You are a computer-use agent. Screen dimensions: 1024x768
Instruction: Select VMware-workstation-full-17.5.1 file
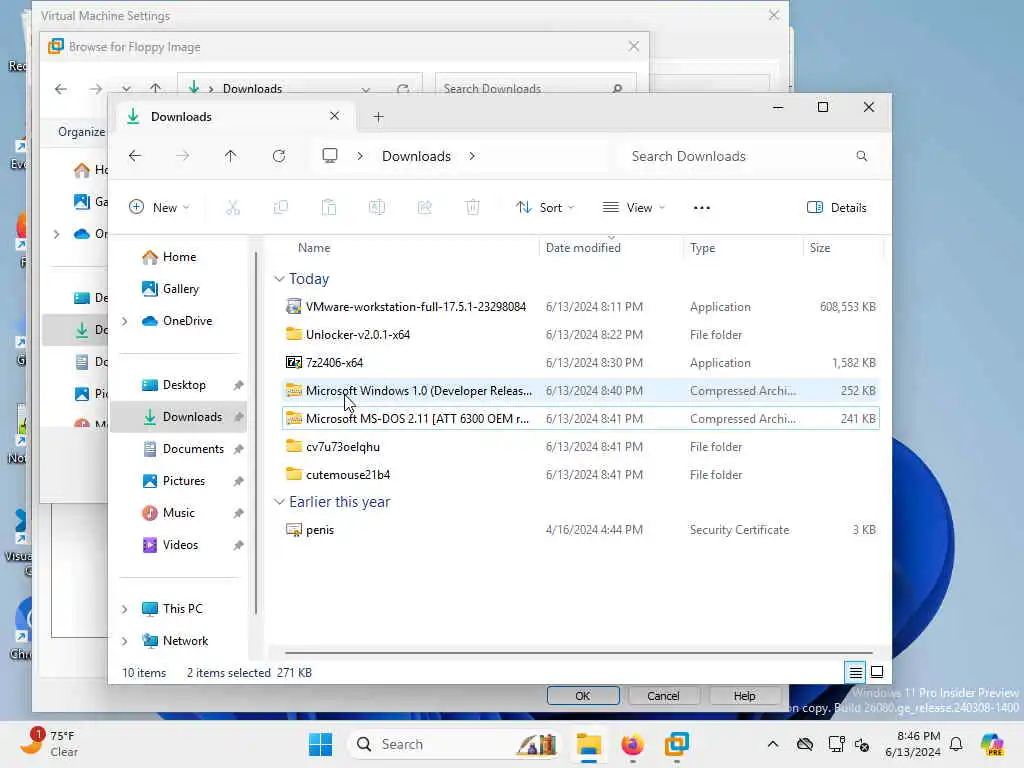point(581,307)
